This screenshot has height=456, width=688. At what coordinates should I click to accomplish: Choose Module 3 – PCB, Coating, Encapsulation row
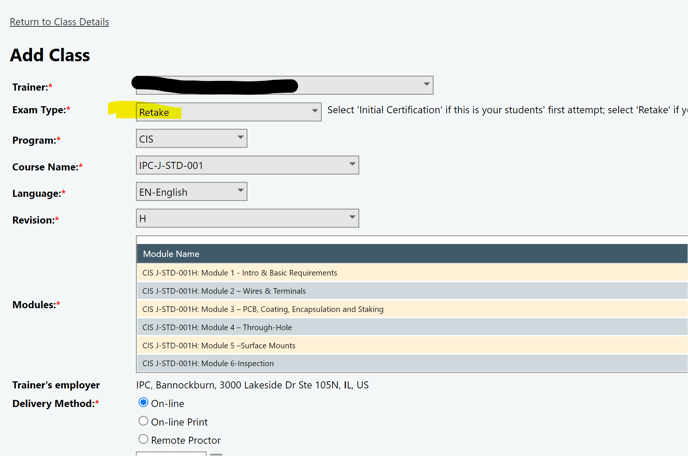click(262, 309)
